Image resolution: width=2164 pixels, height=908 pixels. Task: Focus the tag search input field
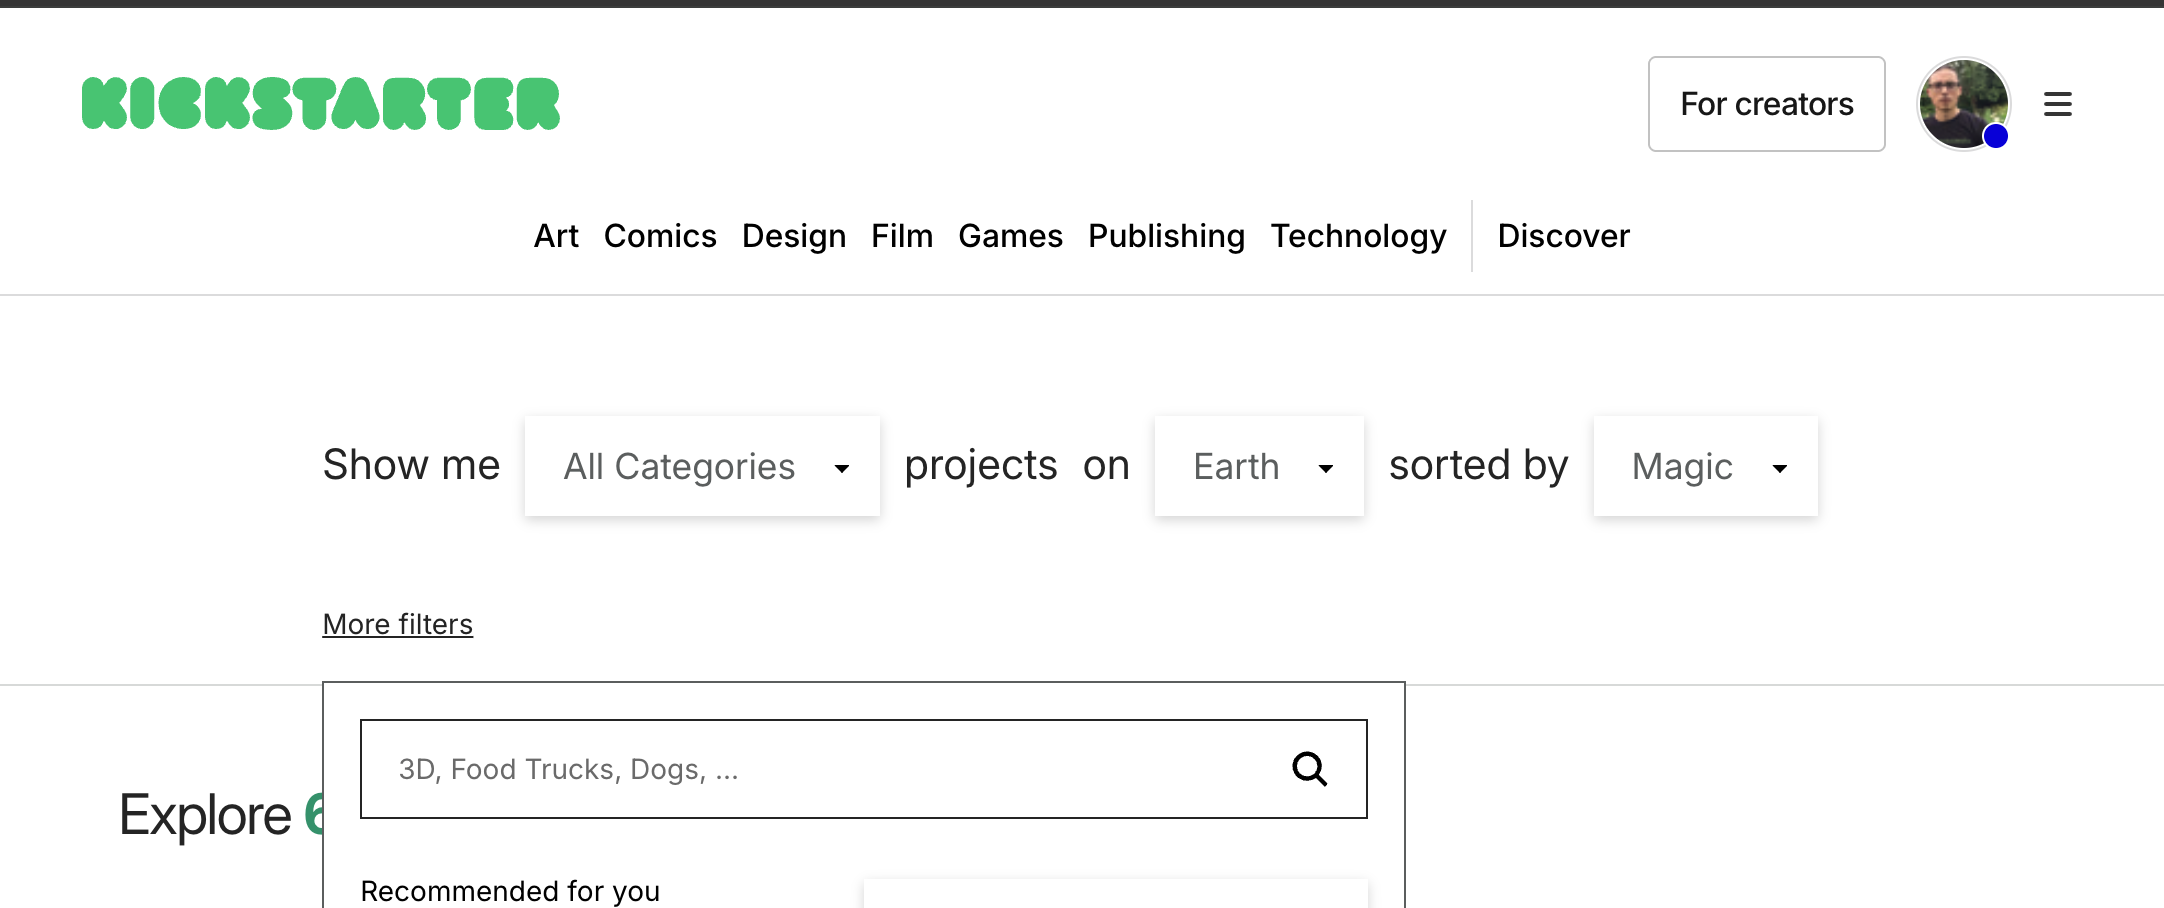coord(820,769)
